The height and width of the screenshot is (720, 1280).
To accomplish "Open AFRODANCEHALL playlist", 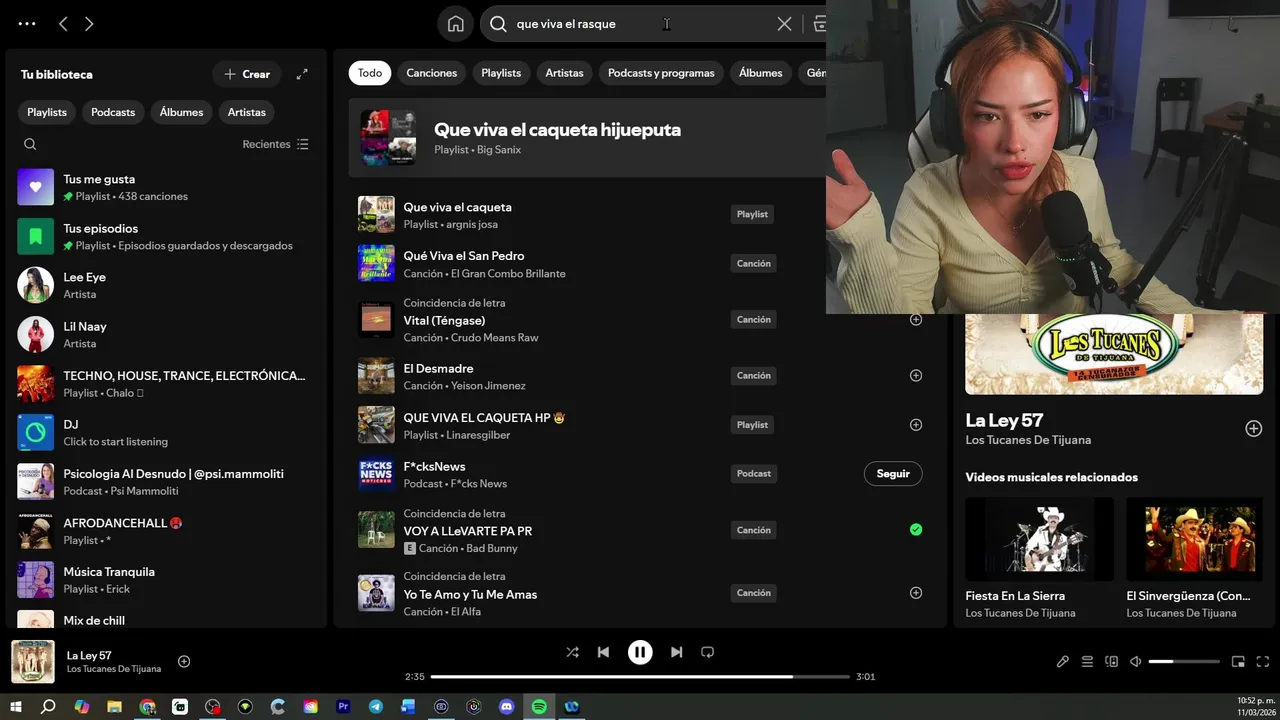I will (165, 530).
